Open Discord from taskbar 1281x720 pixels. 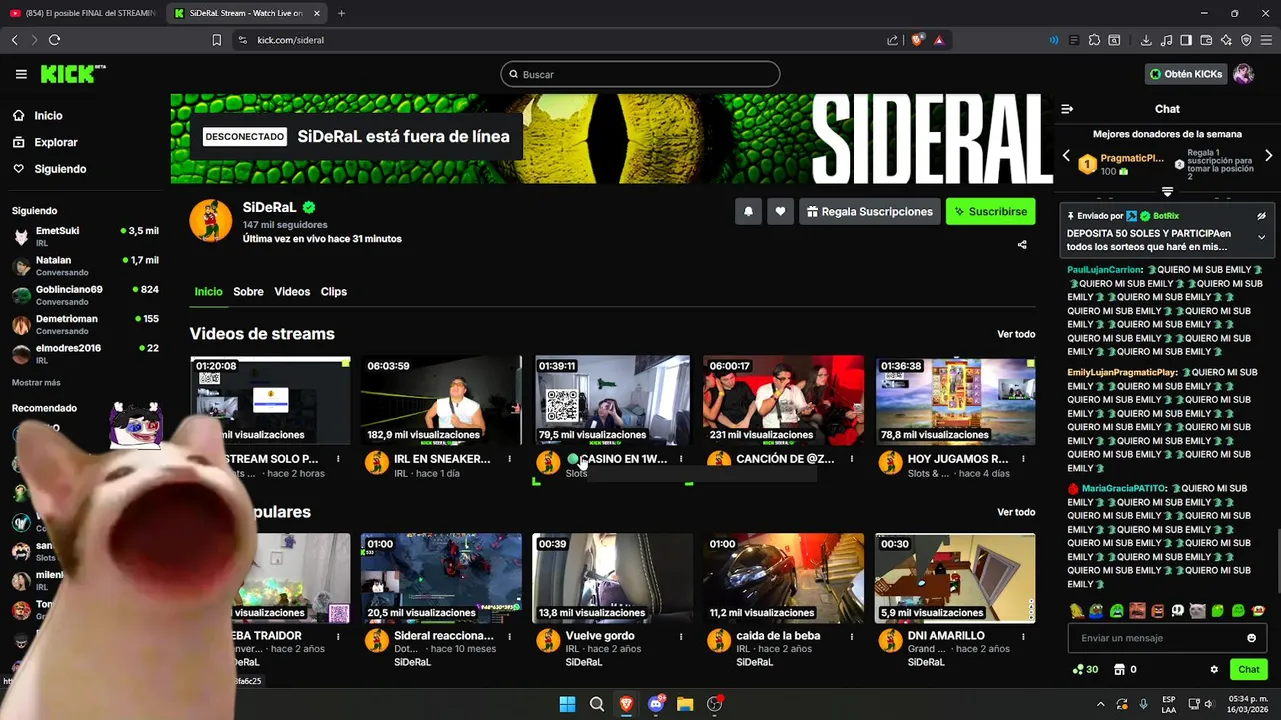pyautogui.click(x=656, y=704)
